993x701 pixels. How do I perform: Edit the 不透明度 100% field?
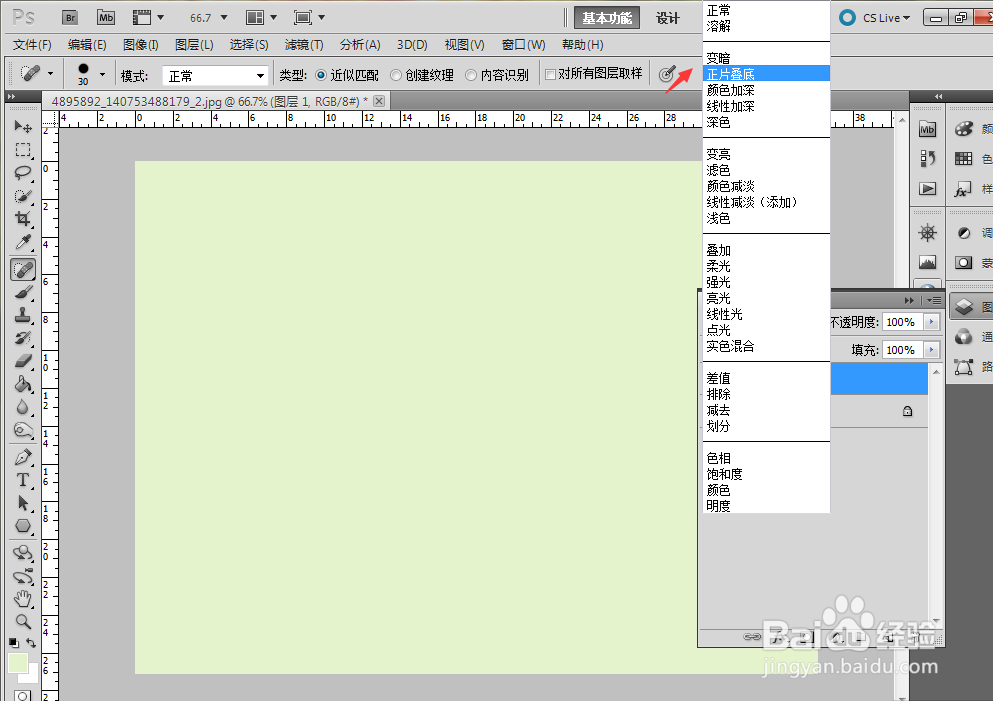[903, 322]
